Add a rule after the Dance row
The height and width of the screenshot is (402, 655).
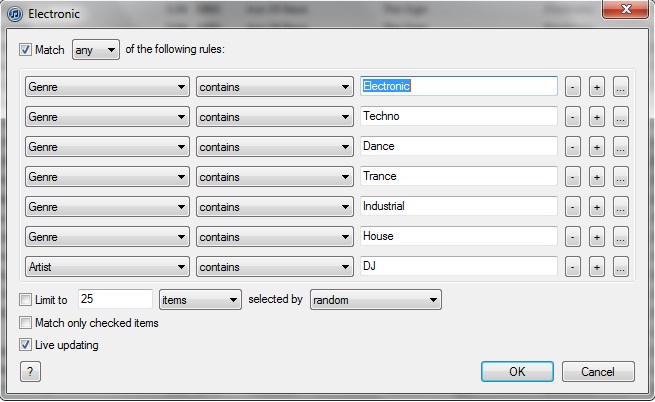coord(596,147)
